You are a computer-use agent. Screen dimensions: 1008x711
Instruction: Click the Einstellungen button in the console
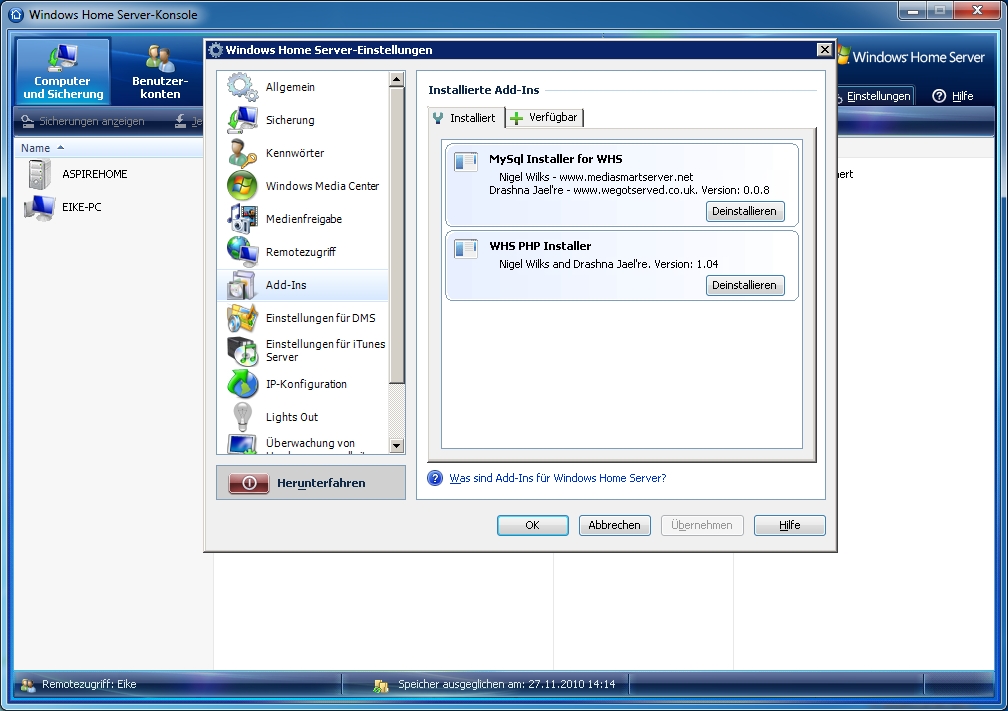tap(875, 96)
